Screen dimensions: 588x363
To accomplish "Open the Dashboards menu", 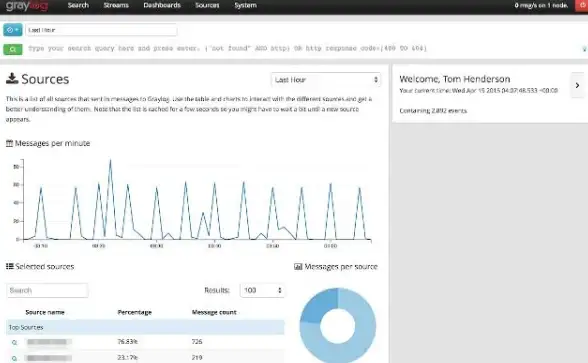I will pos(162,5).
